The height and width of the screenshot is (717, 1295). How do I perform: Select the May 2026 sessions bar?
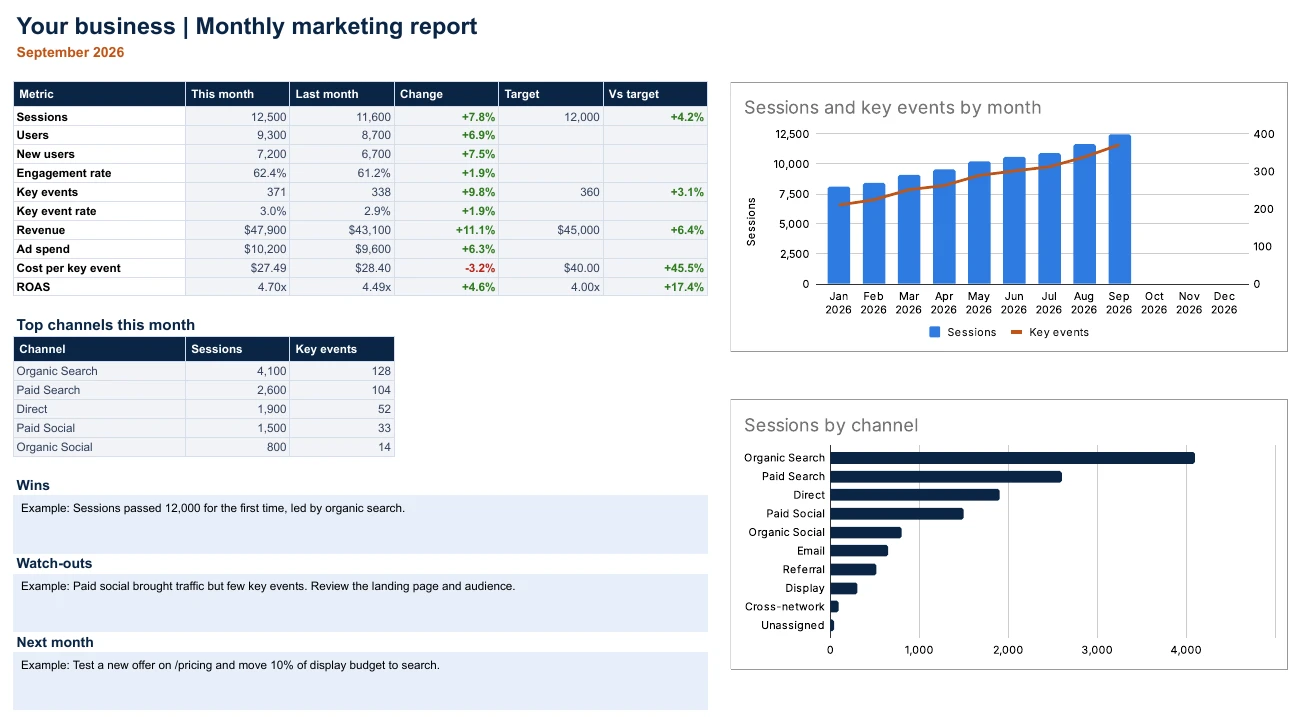979,223
